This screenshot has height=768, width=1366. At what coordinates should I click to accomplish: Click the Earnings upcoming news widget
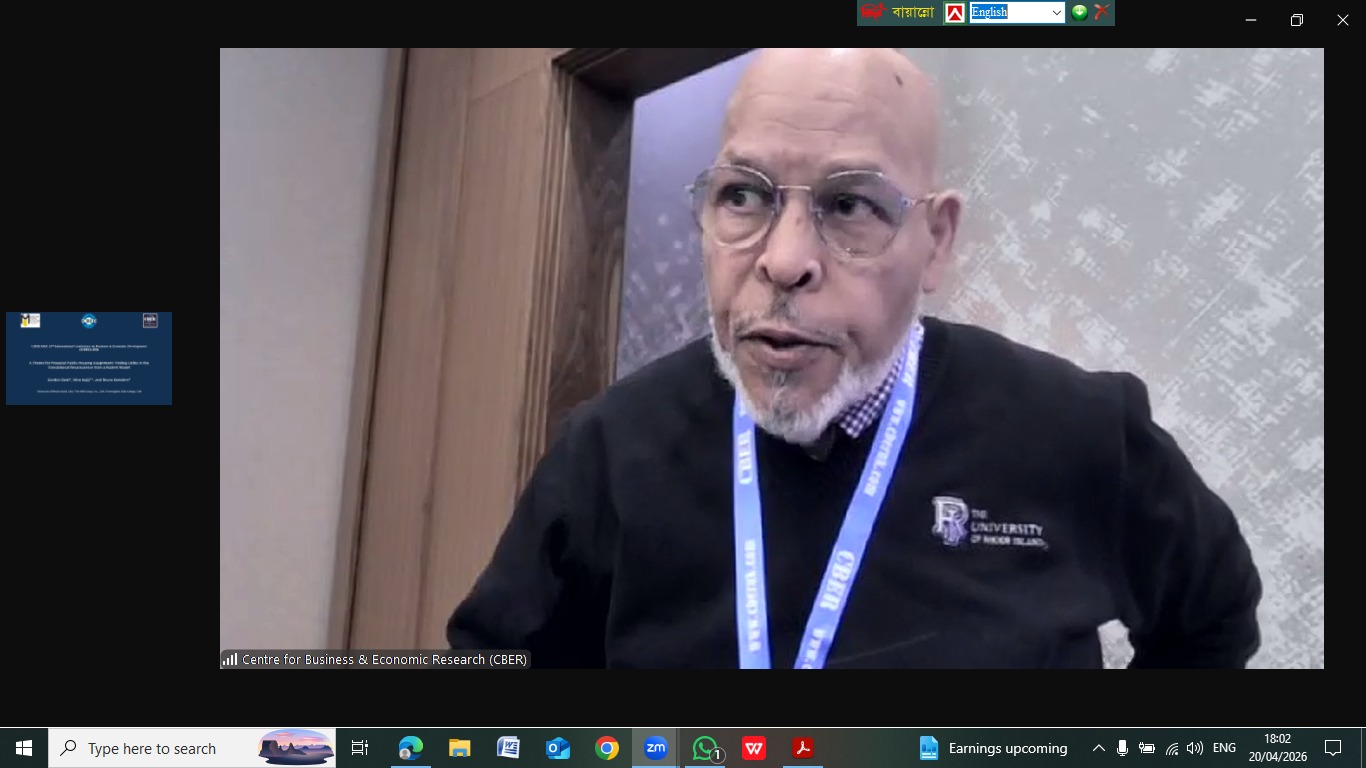pos(993,748)
